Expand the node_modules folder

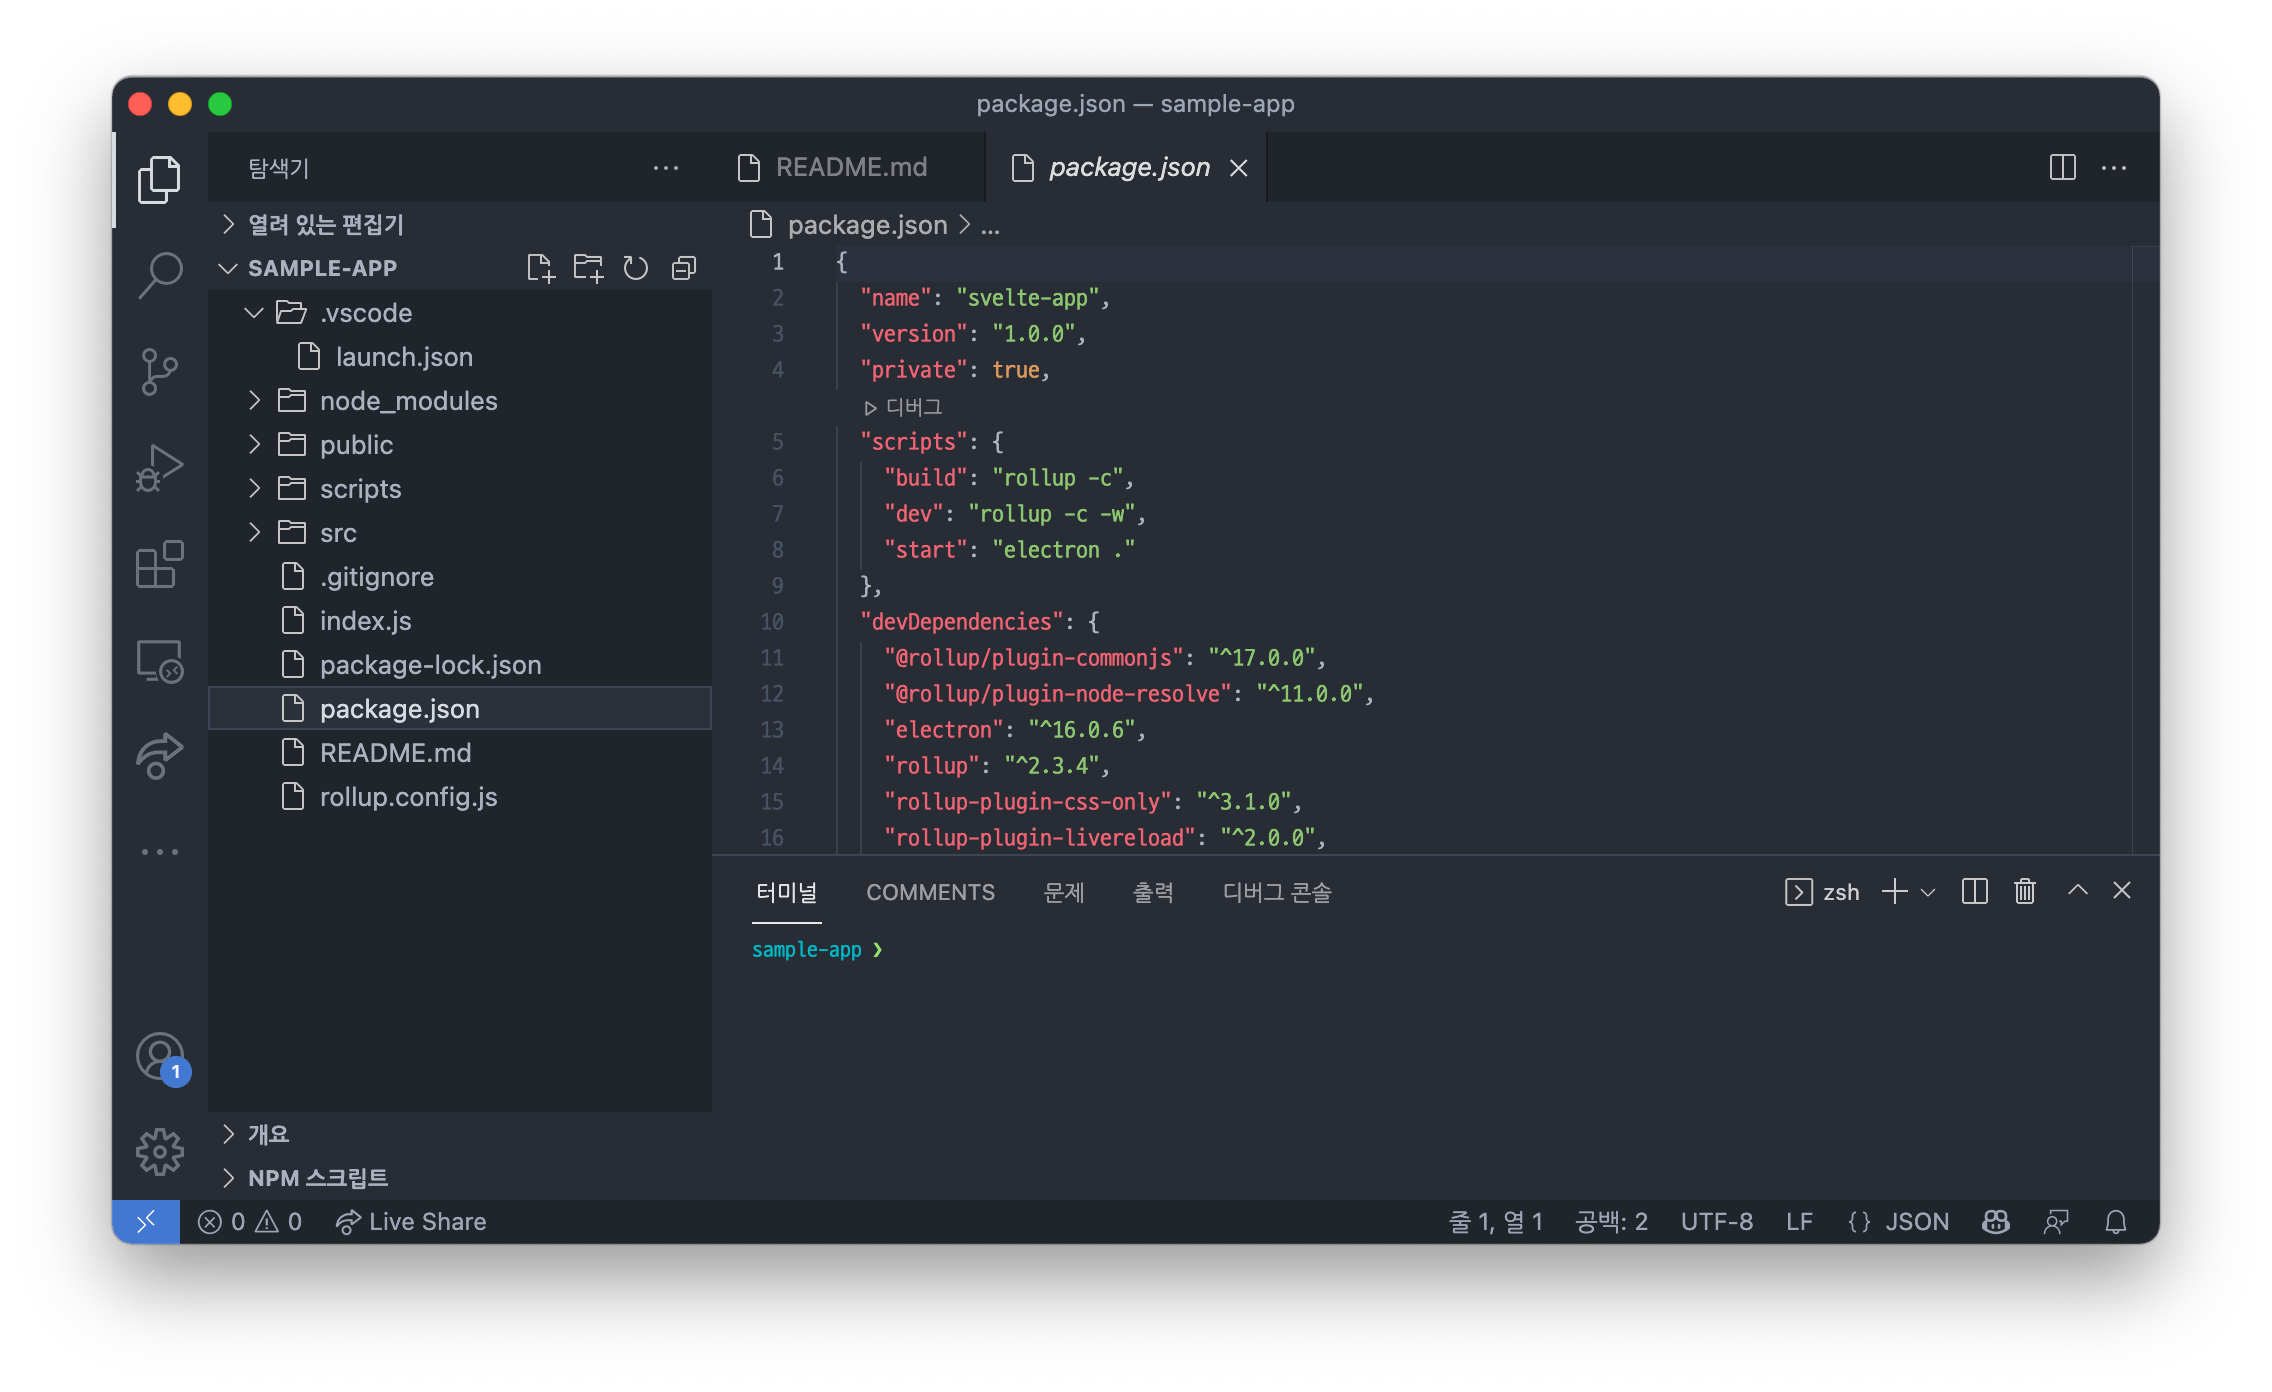click(408, 401)
